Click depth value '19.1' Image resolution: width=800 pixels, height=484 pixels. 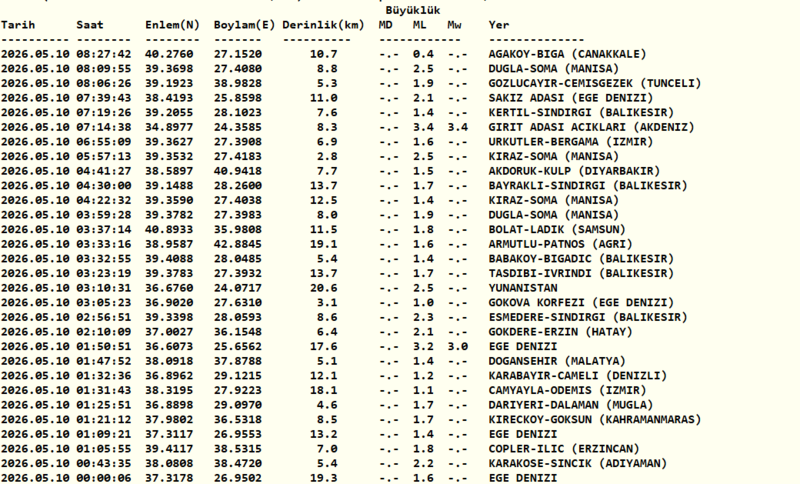323,244
